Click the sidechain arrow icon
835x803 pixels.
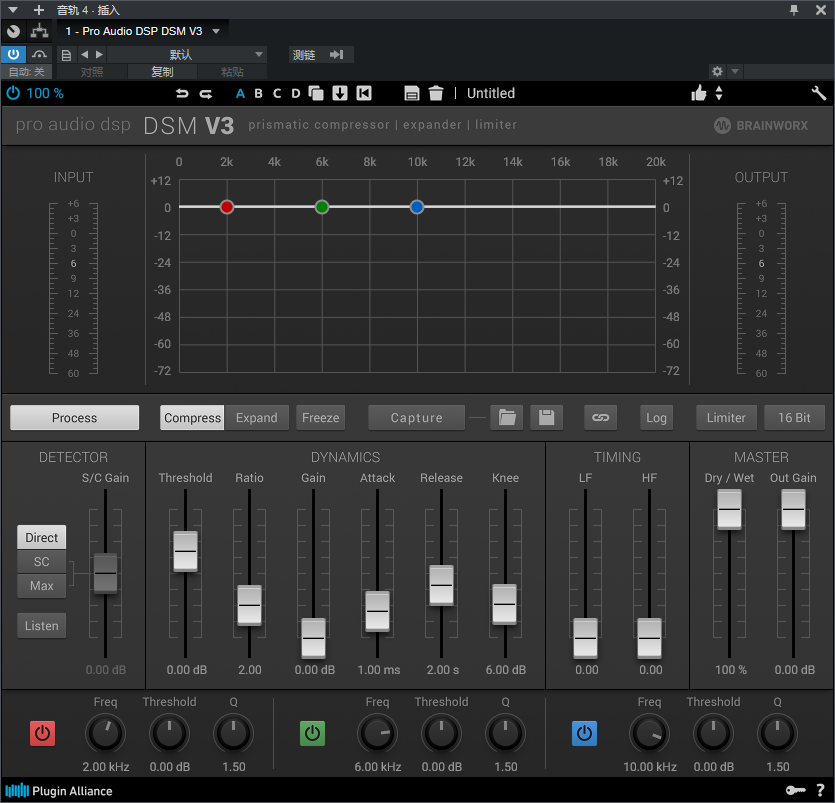click(x=337, y=54)
